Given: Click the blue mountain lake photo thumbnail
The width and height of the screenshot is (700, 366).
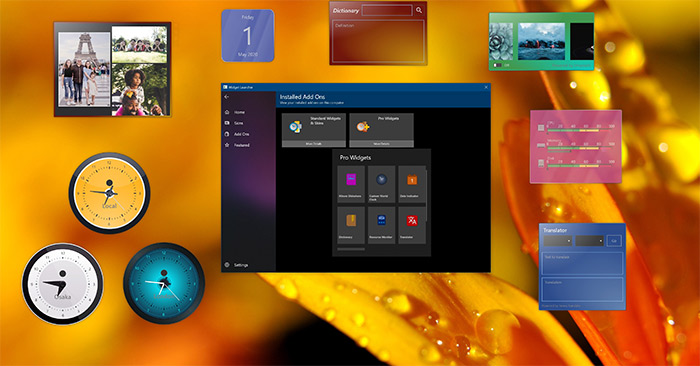Looking at the screenshot, I should coord(541,42).
